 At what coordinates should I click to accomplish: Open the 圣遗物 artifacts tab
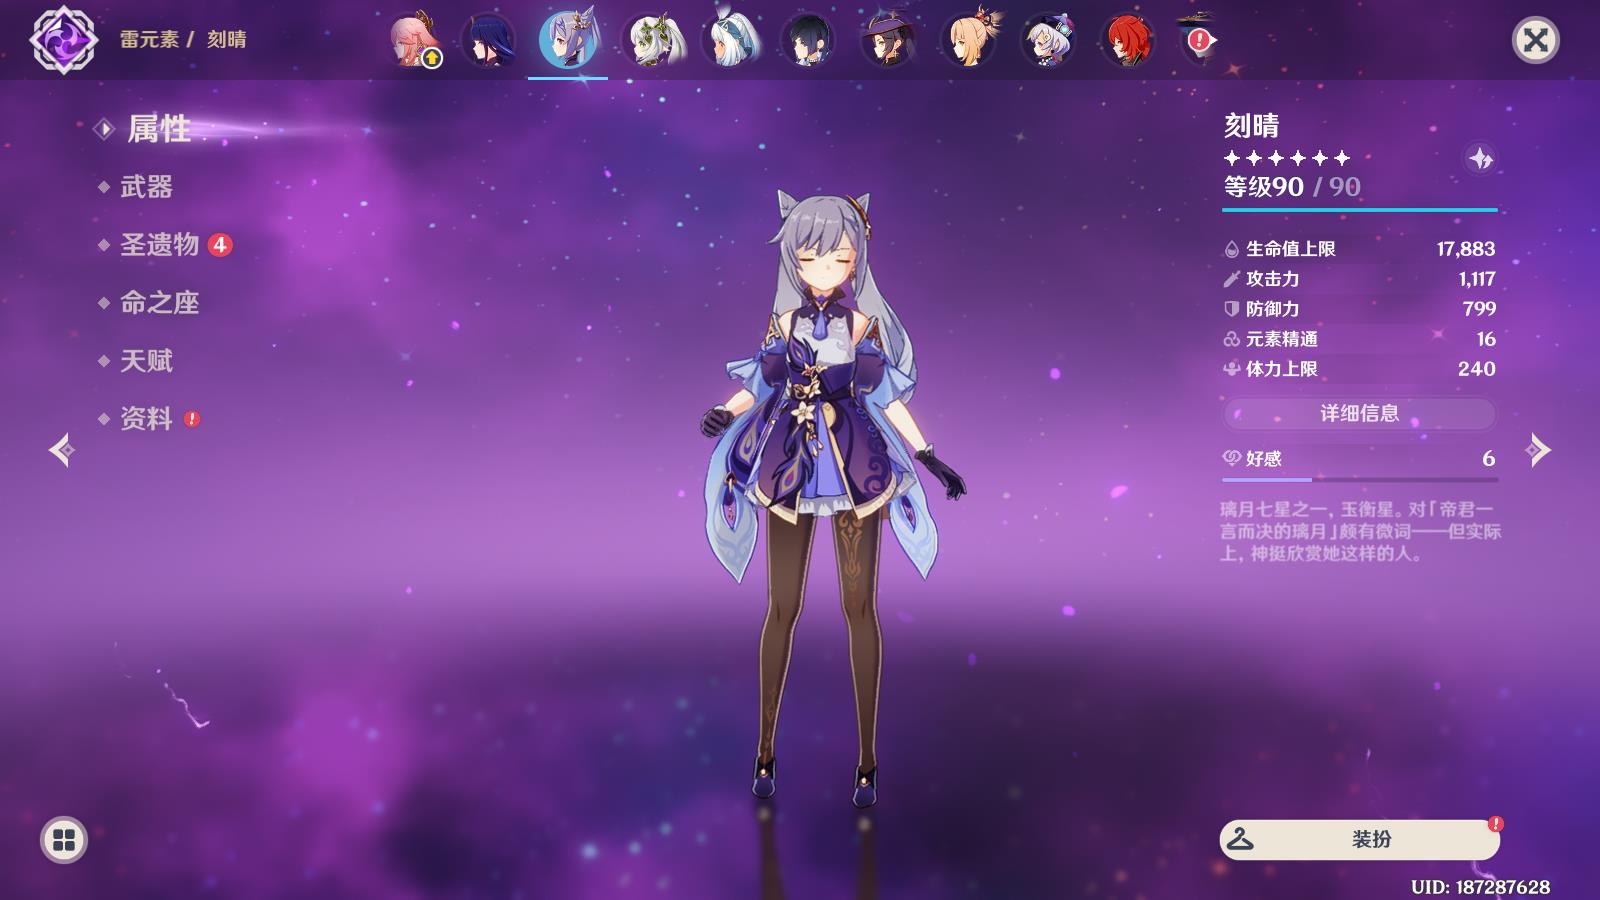[160, 245]
